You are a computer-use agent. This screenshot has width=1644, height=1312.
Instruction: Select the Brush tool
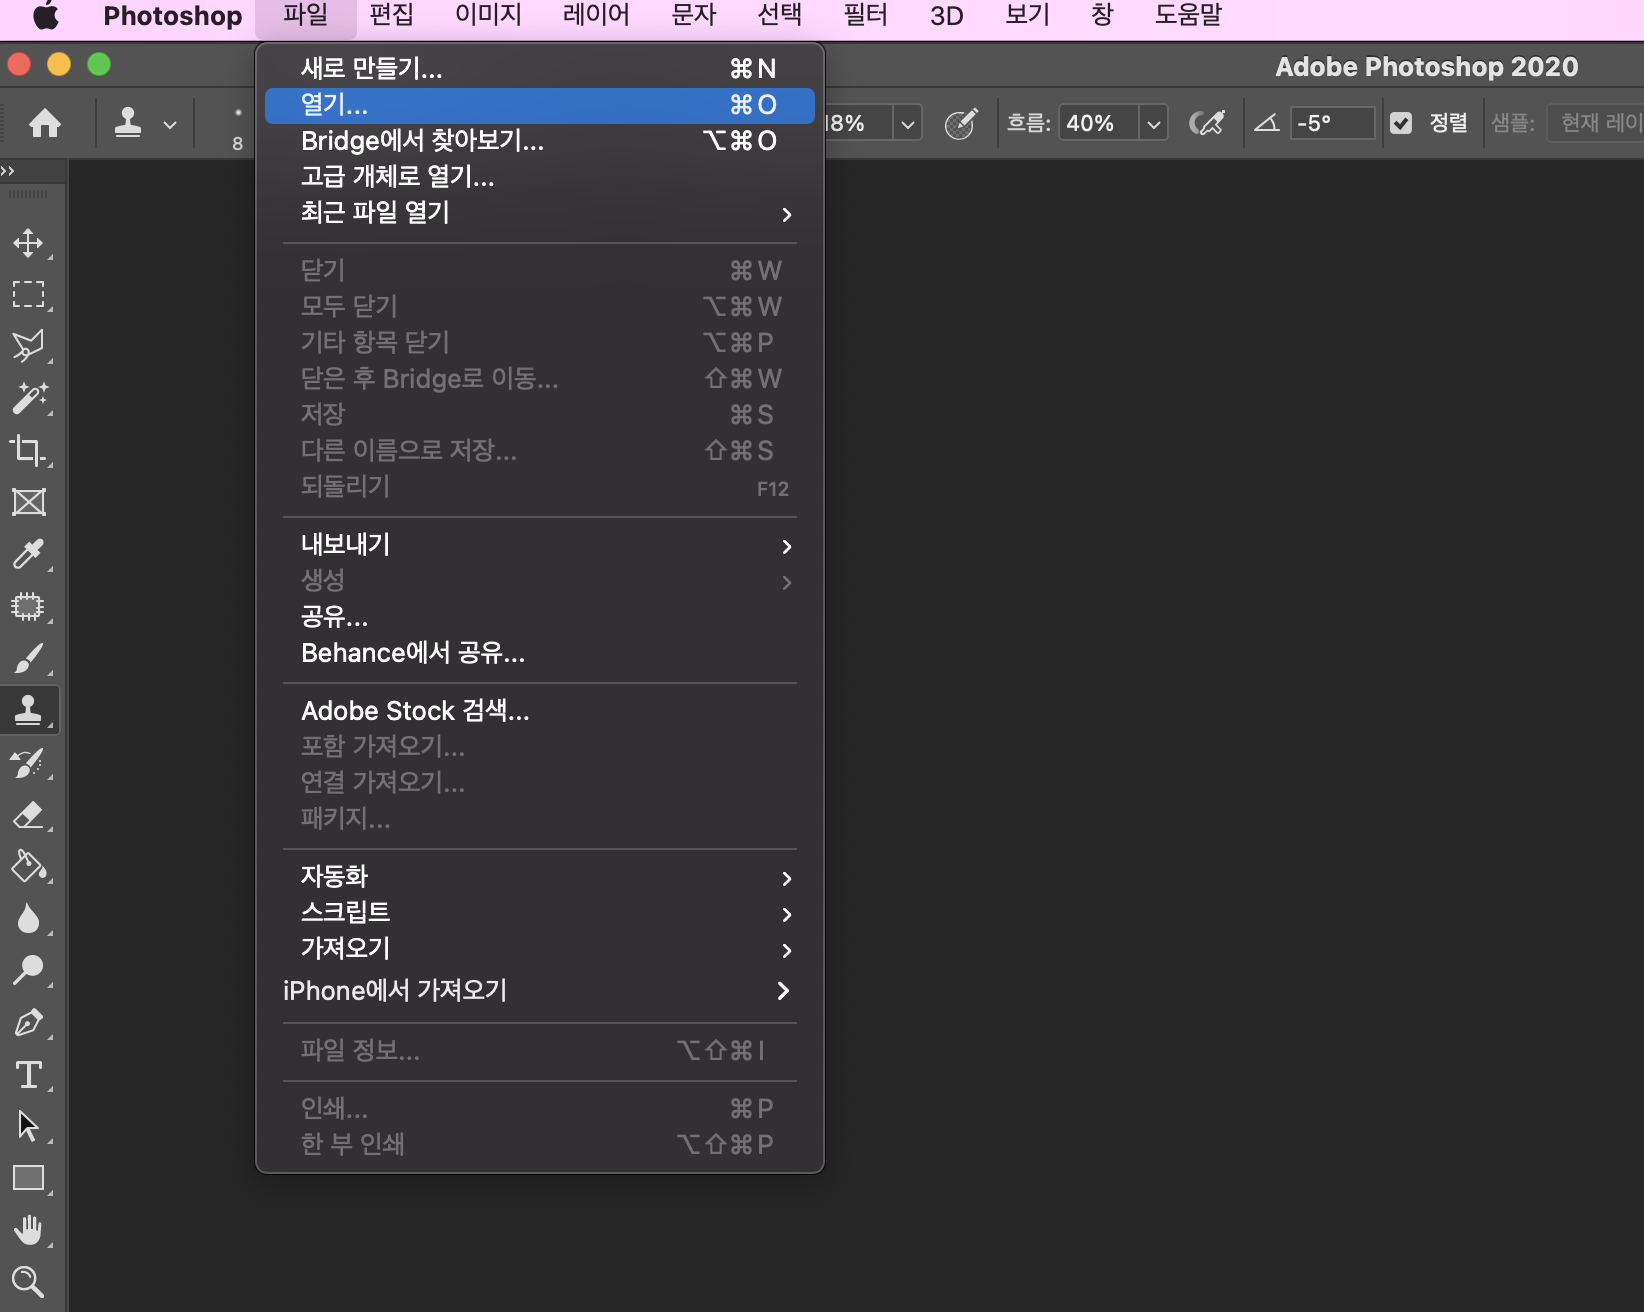coord(28,658)
